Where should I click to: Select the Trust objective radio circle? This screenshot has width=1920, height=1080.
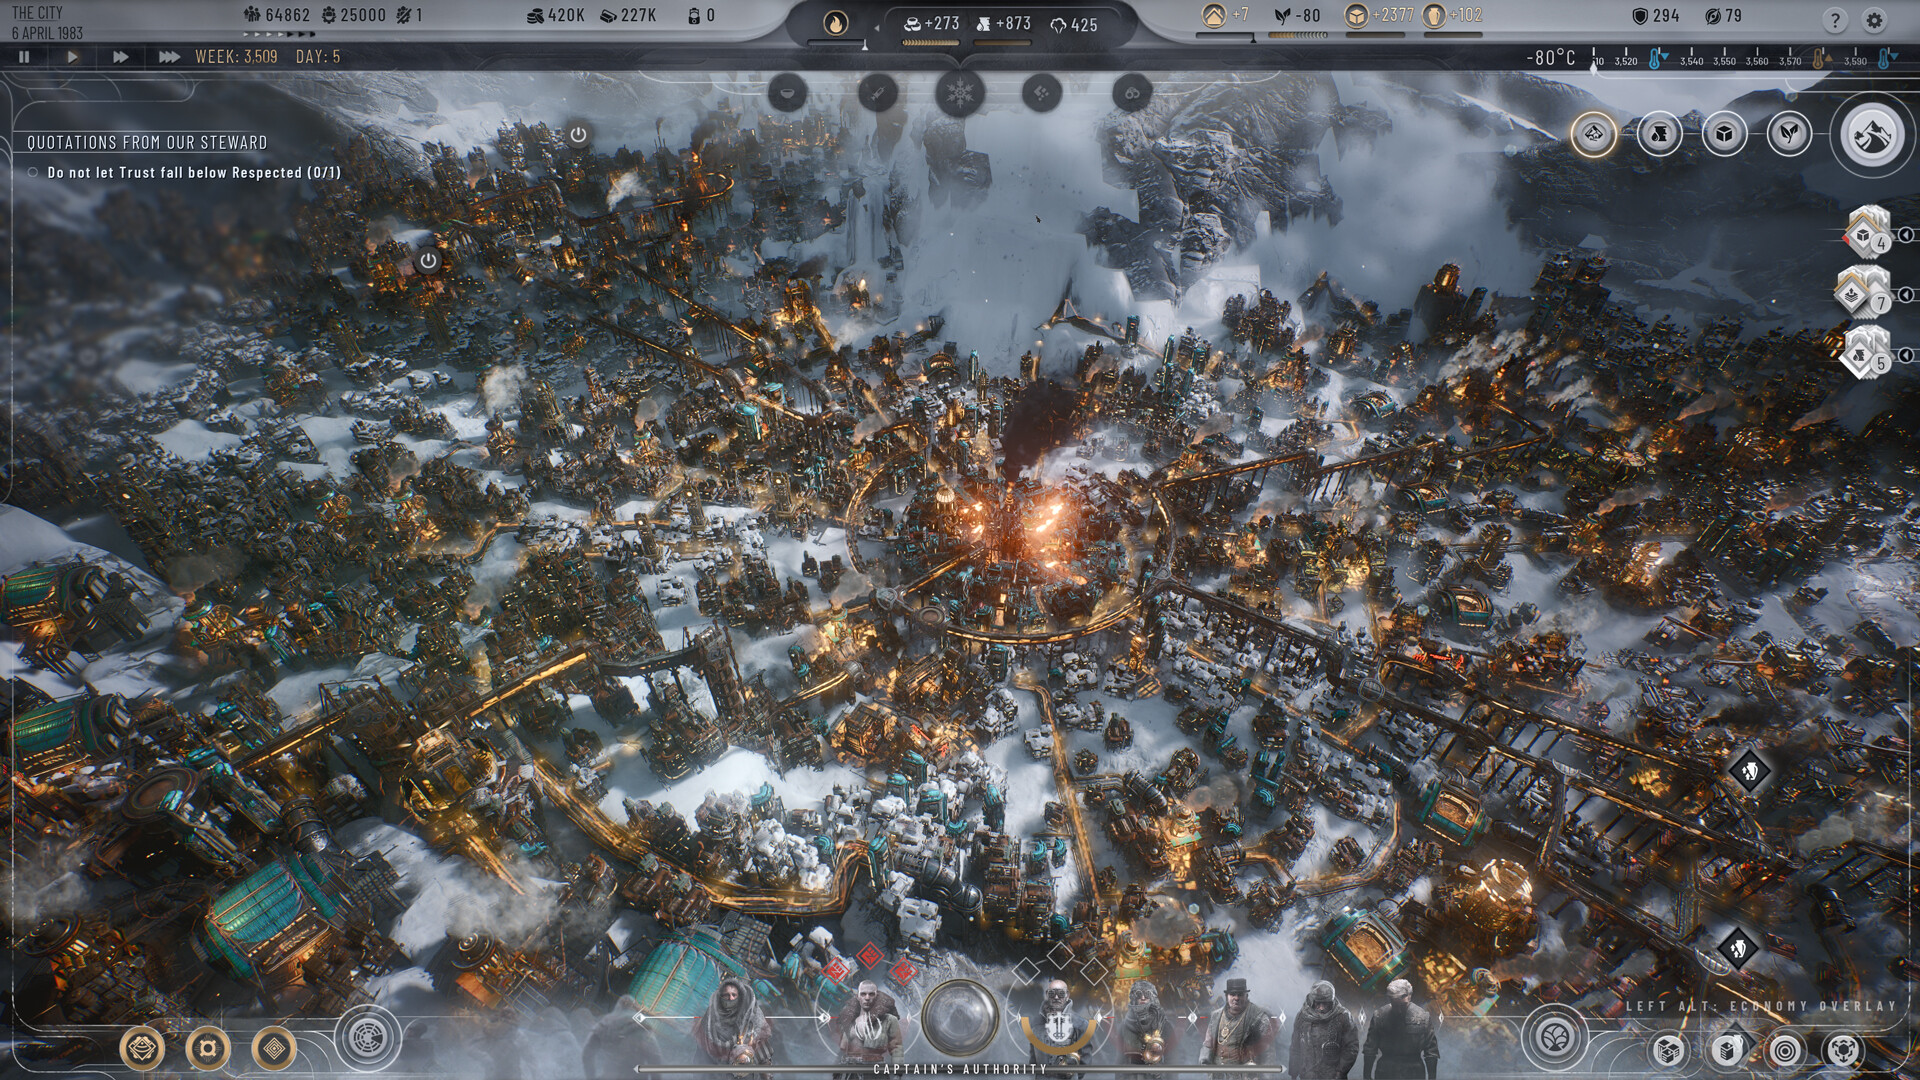tap(31, 172)
